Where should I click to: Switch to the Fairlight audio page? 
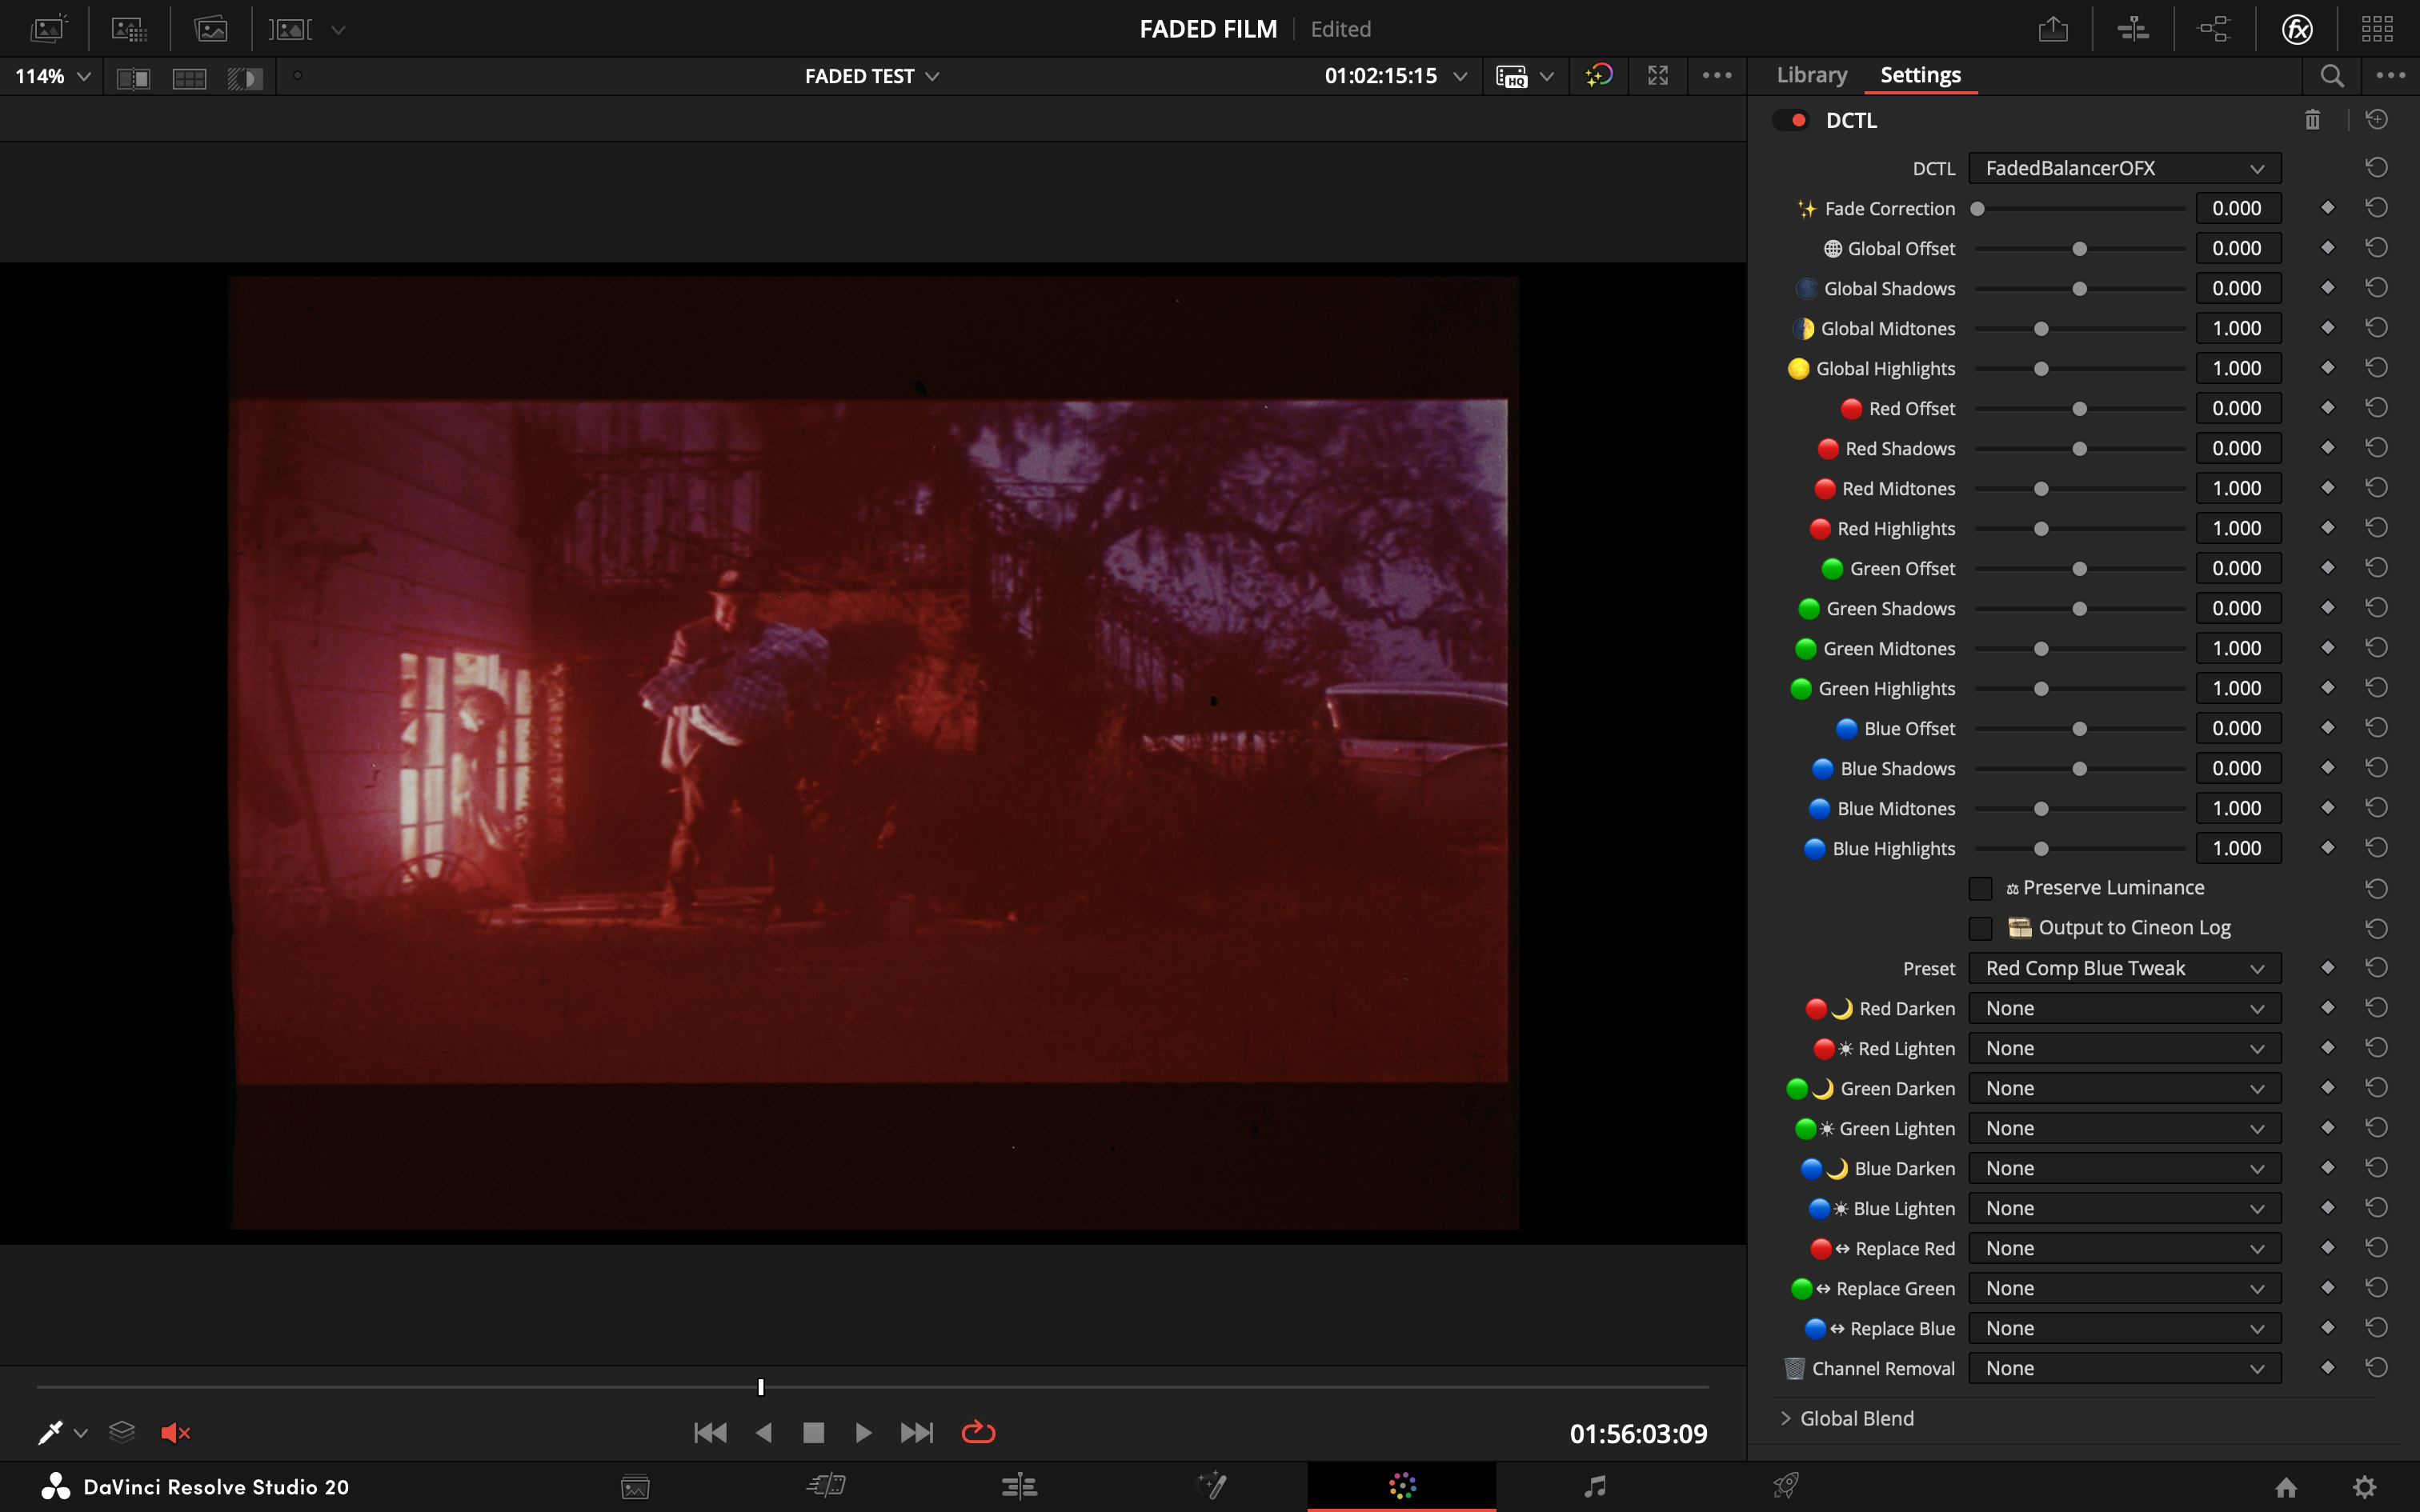[x=1595, y=1486]
